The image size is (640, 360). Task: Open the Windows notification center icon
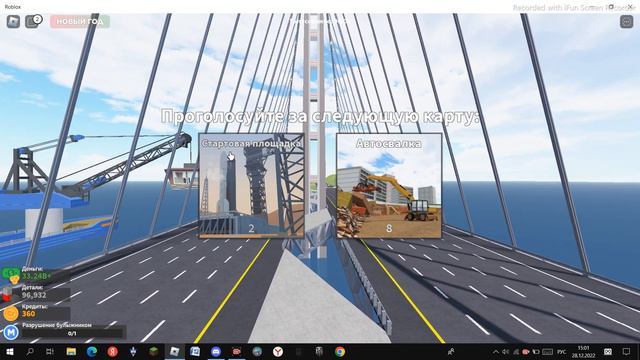pos(627,351)
